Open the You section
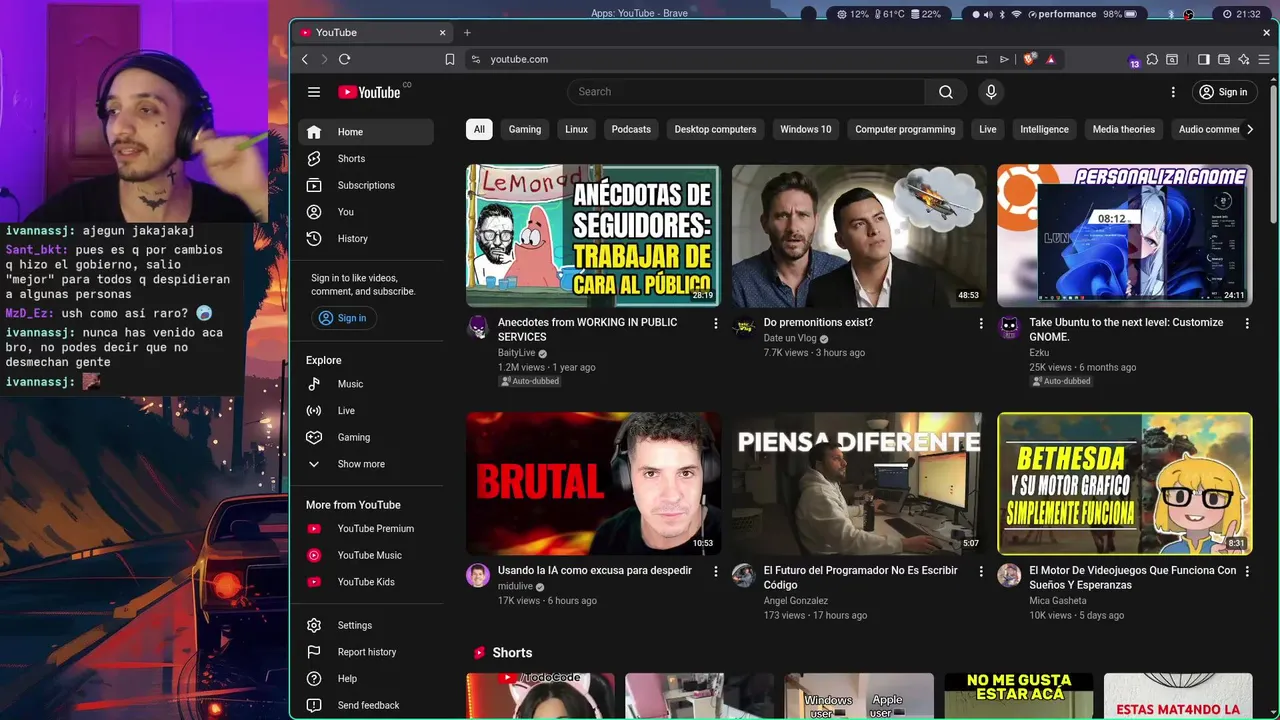 [x=365, y=212]
